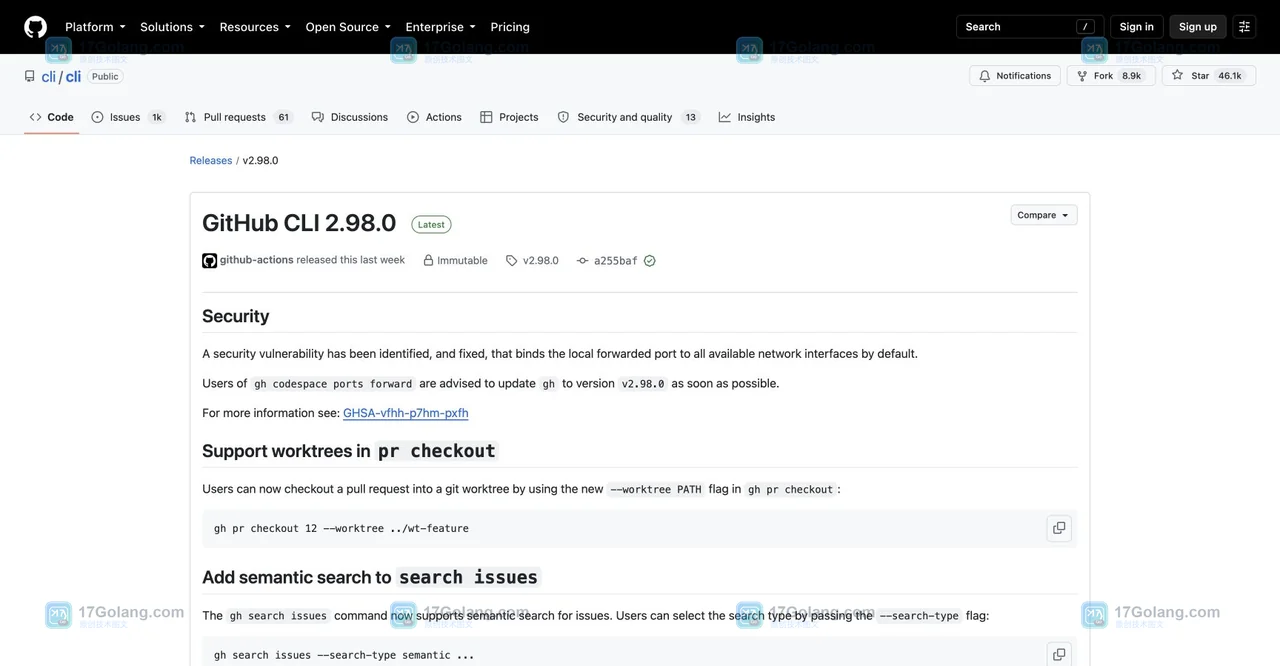
Task: Switch to the Pull requests tab
Action: coord(238,117)
